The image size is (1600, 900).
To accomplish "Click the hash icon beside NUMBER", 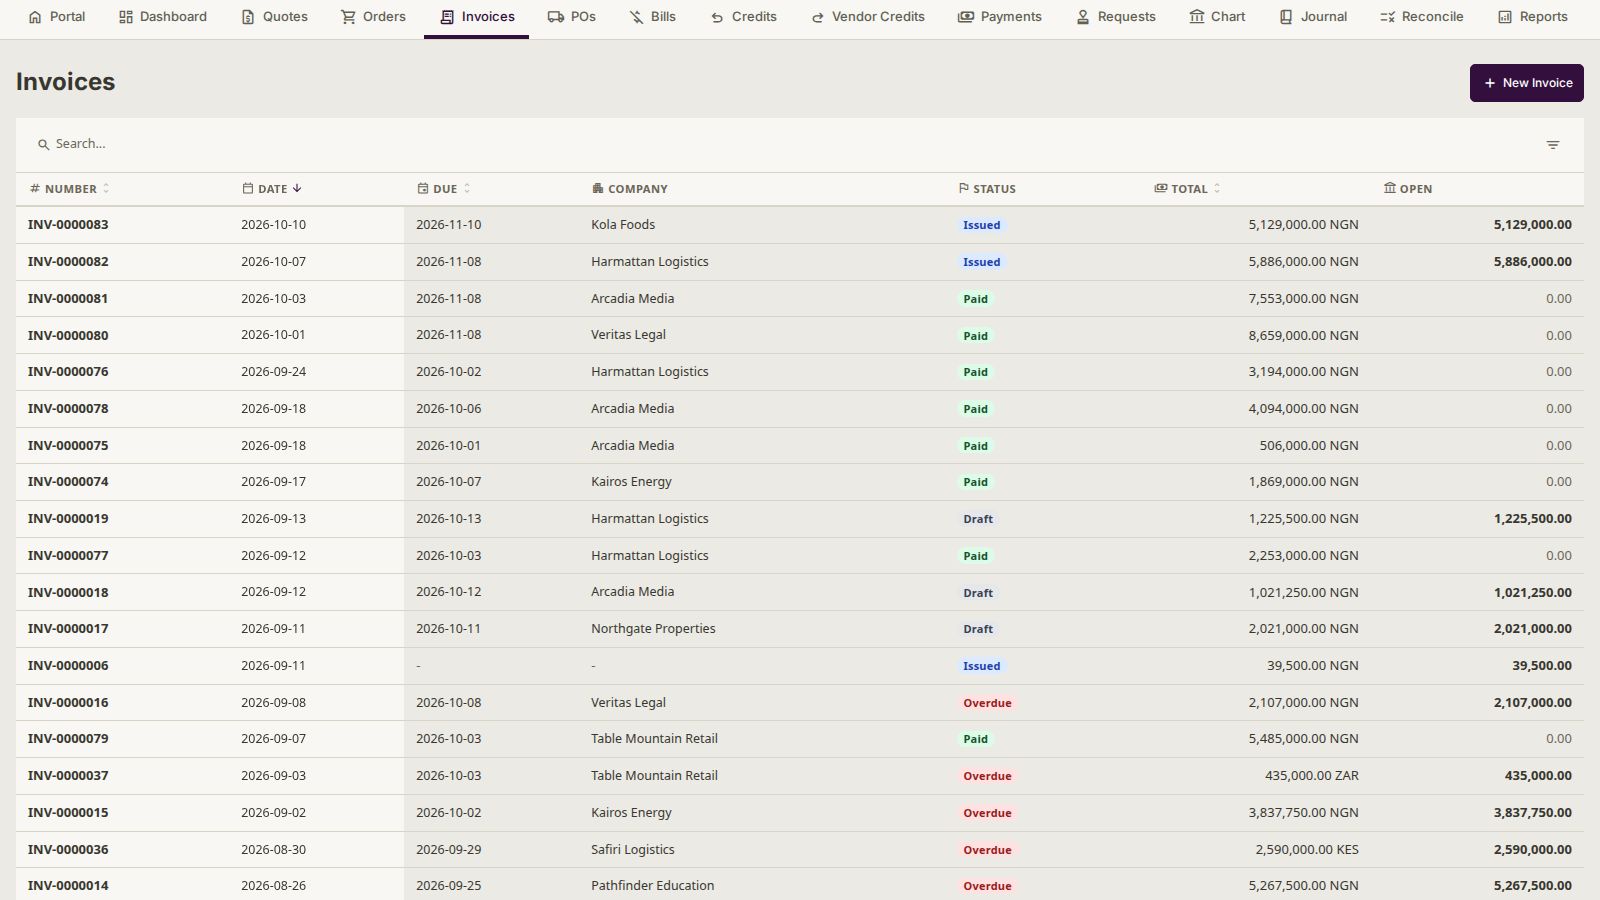I will 35,188.
